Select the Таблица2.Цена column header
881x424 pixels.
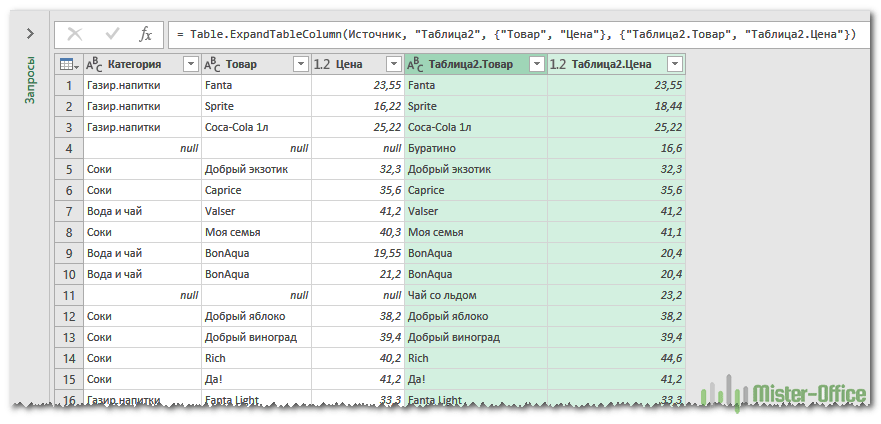[612, 64]
